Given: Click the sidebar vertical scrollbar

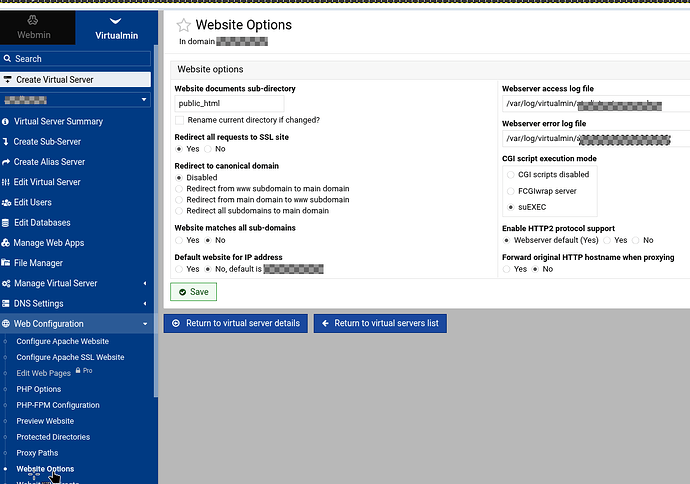Looking at the screenshot, I should tap(156, 220).
